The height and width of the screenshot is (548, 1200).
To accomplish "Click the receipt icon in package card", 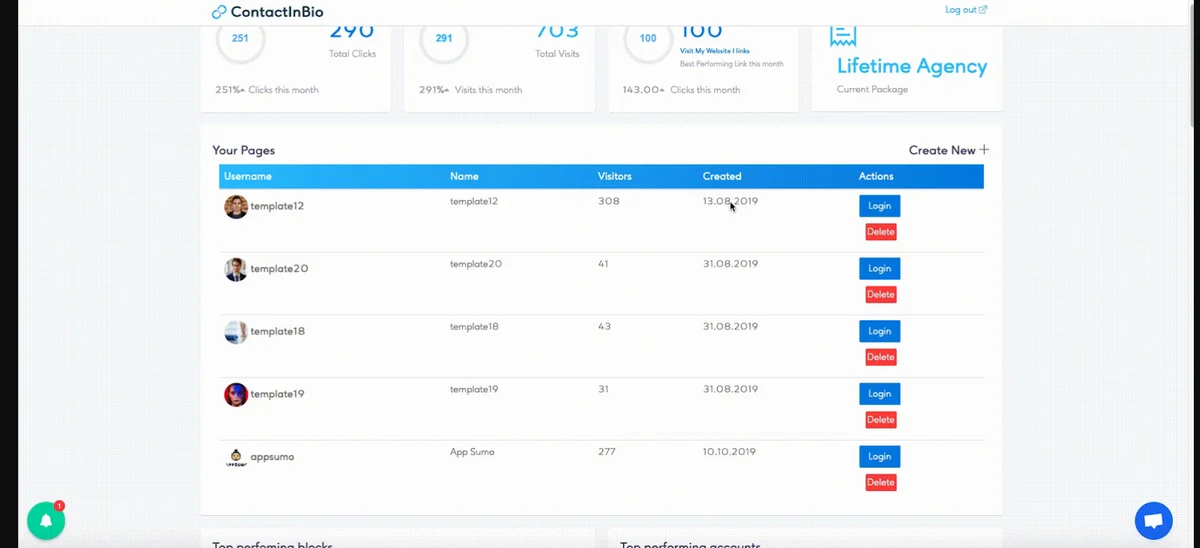I will point(843,35).
